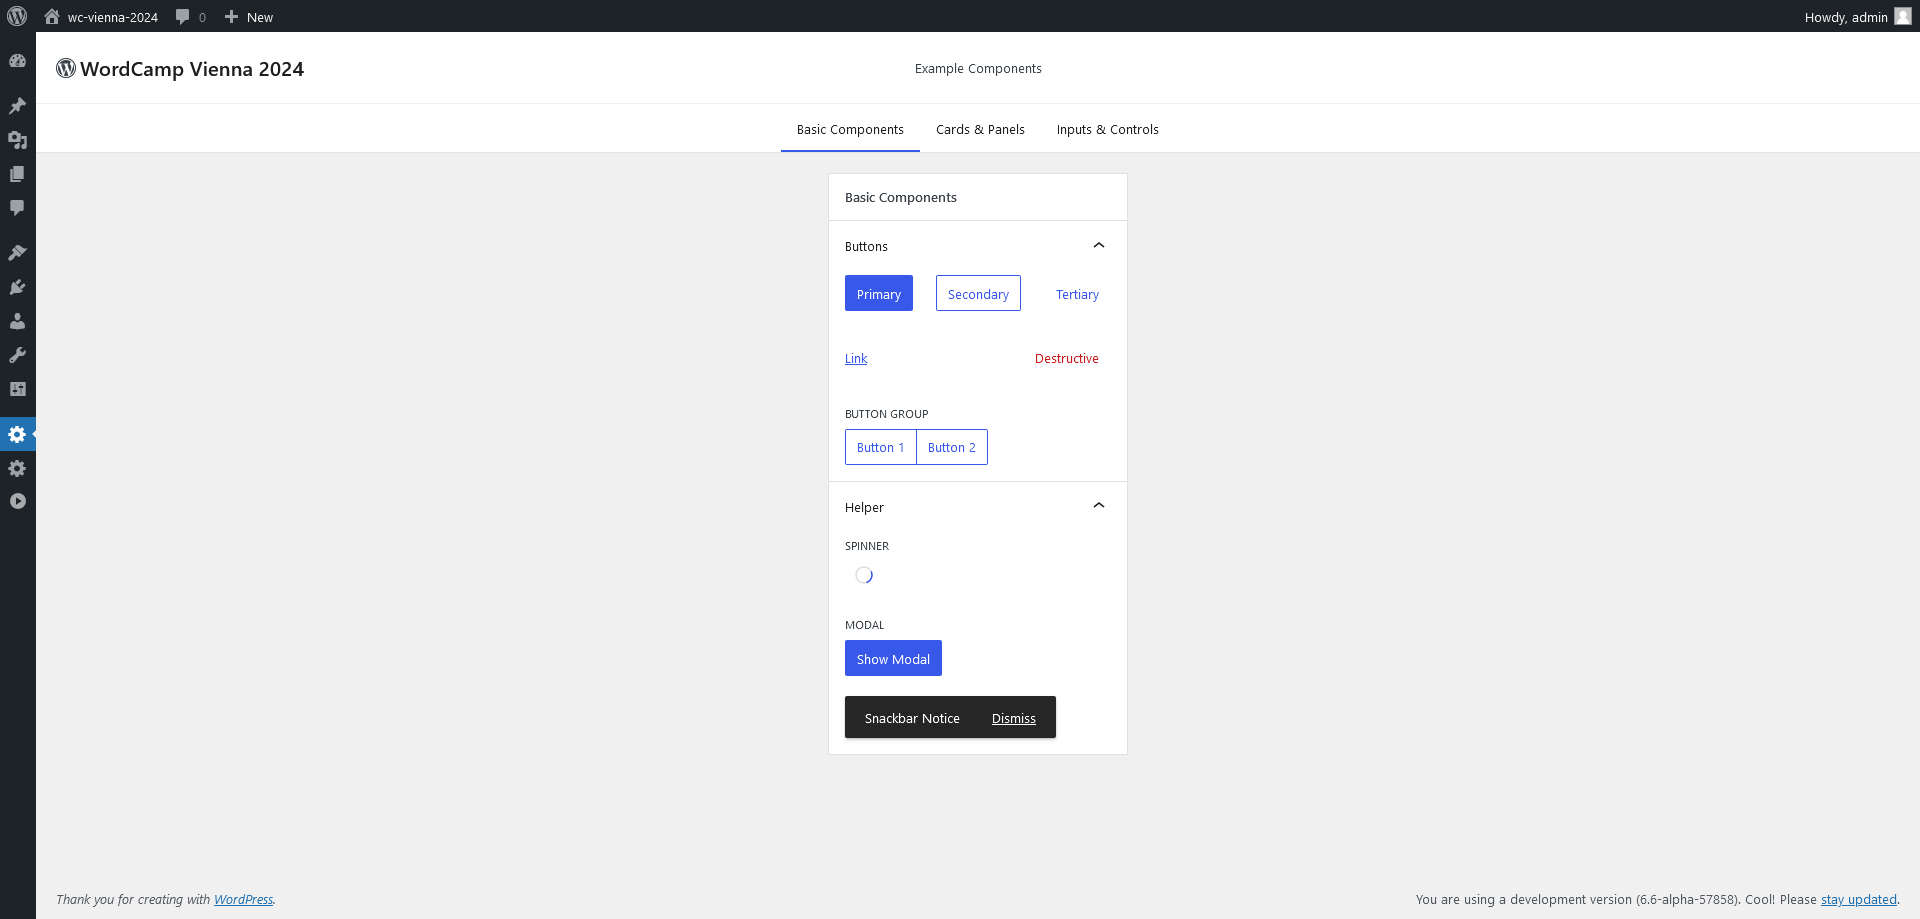Open the Plugins icon in the sidebar

coord(17,287)
